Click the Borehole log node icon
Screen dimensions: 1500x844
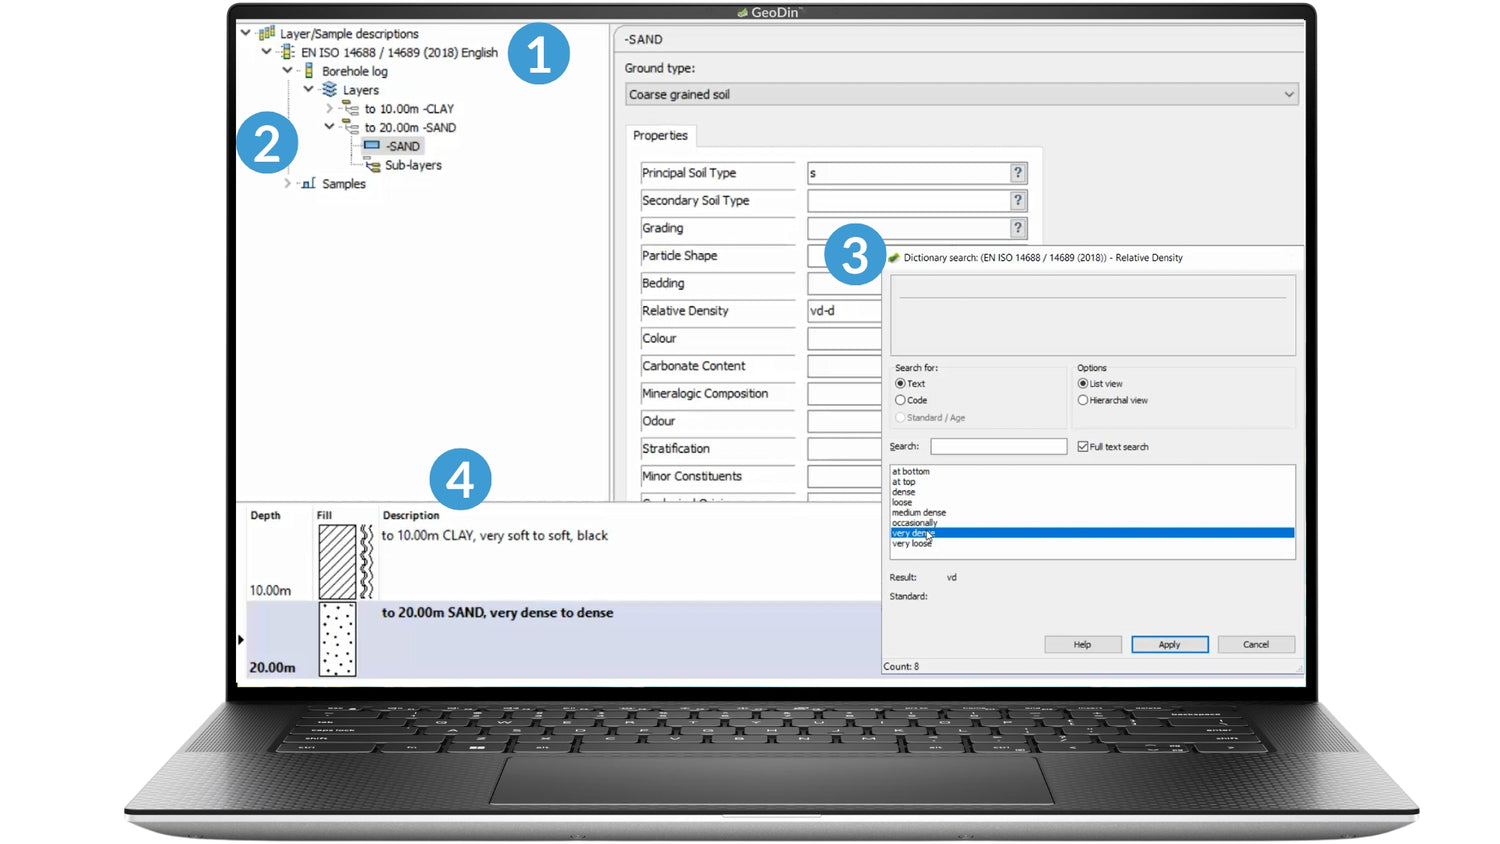(309, 71)
